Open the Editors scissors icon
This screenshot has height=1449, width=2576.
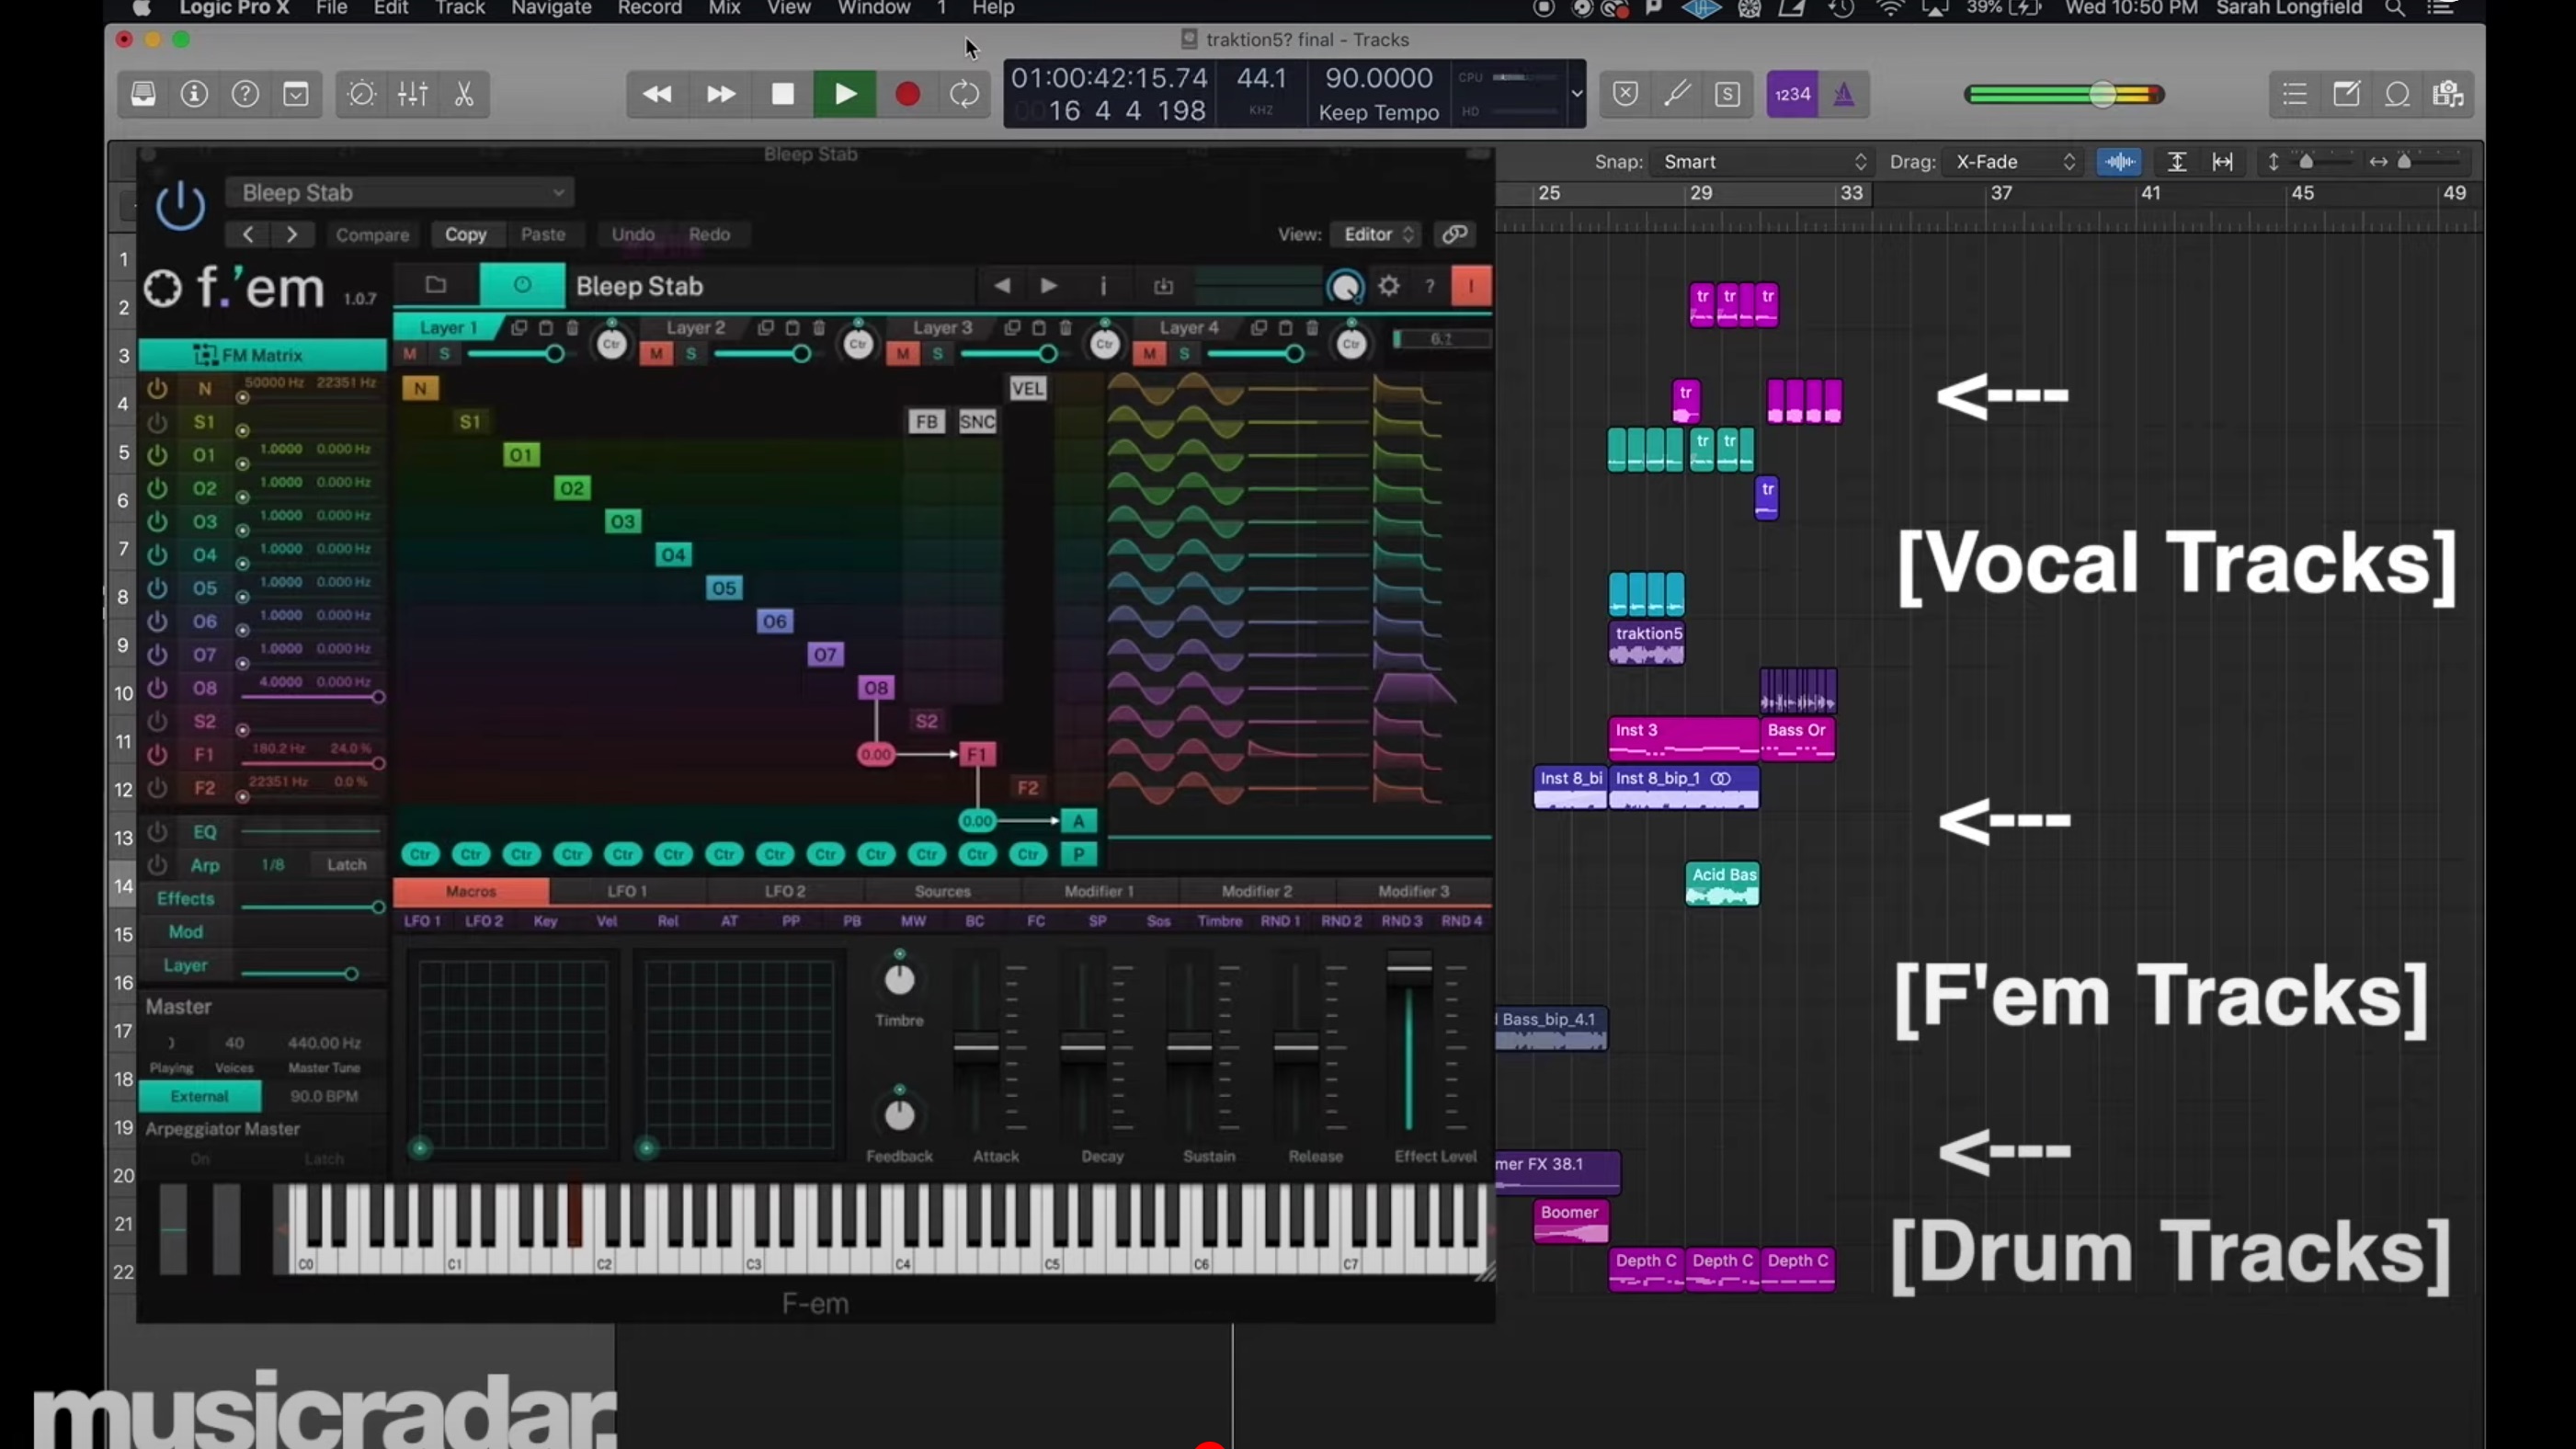464,94
